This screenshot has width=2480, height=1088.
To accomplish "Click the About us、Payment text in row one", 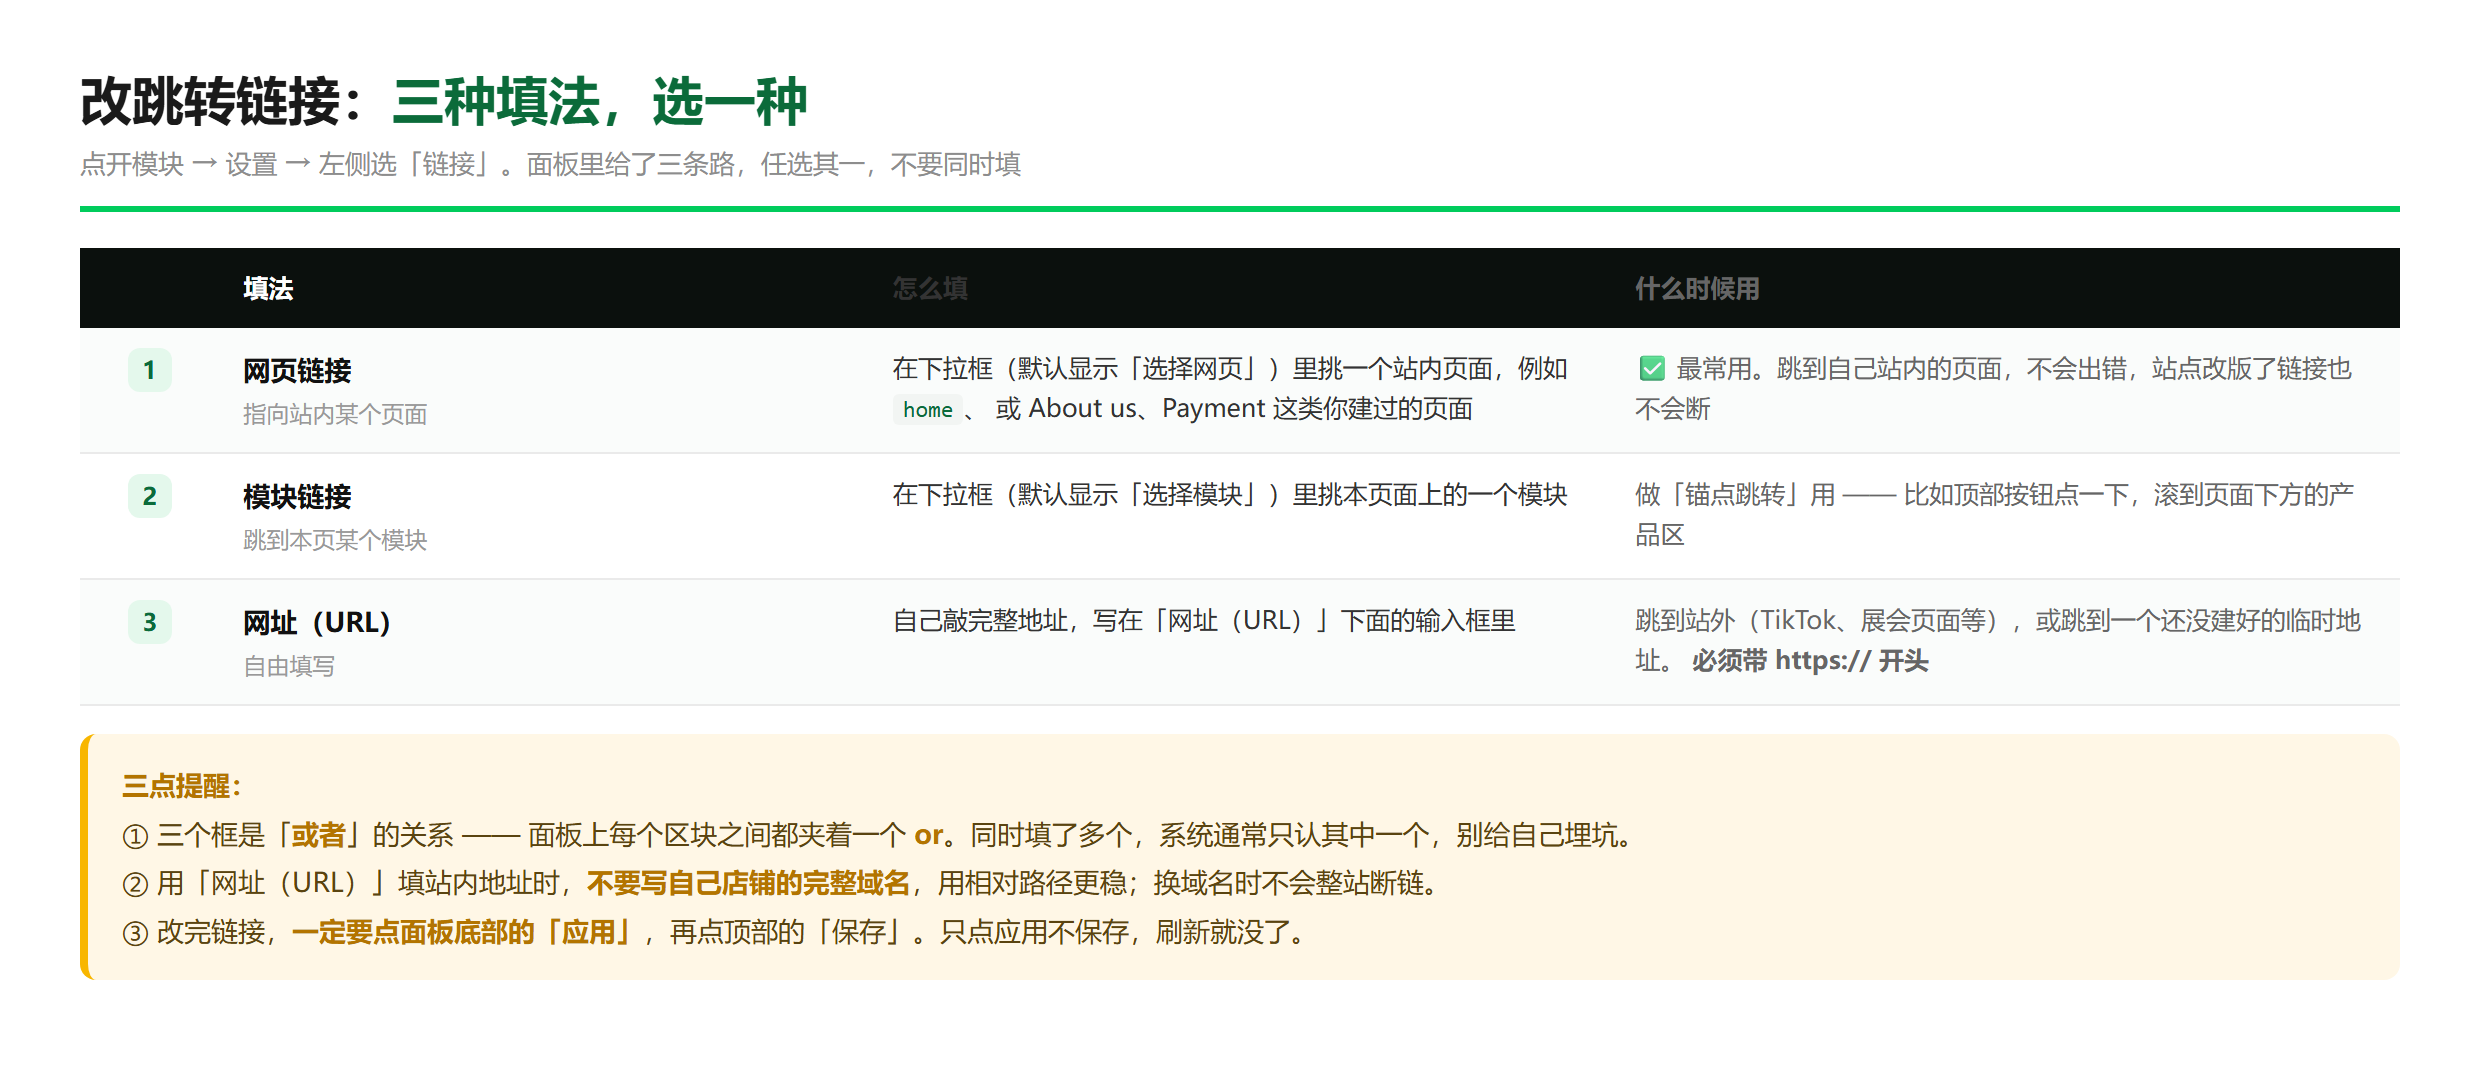I will coord(1148,409).
